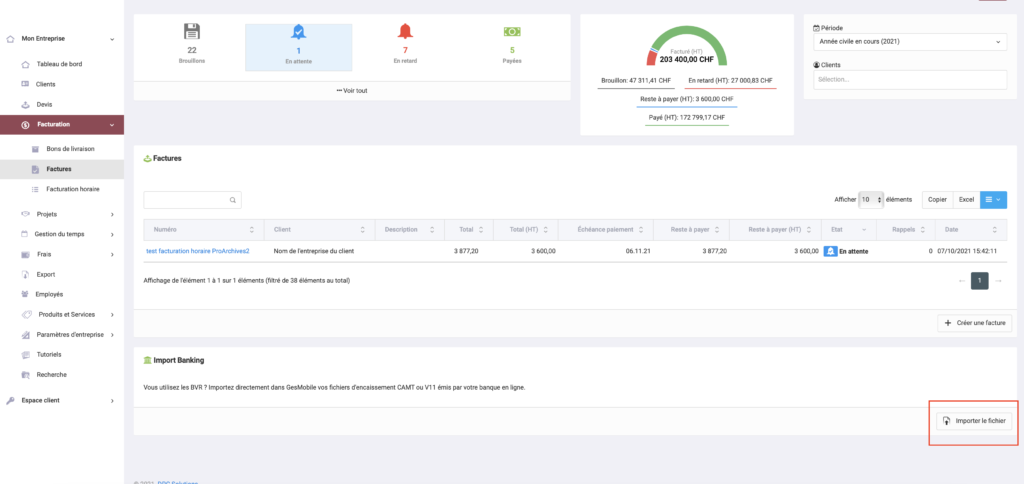Image resolution: width=1024 pixels, height=484 pixels.
Task: Expand the Projets submenu chevron
Action: tap(112, 214)
